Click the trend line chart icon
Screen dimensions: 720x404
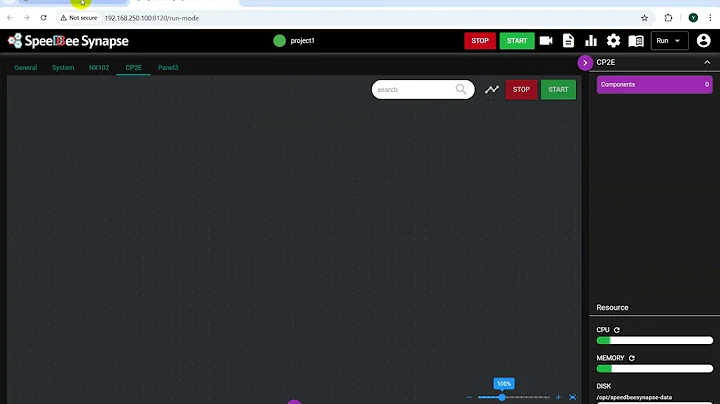492,90
